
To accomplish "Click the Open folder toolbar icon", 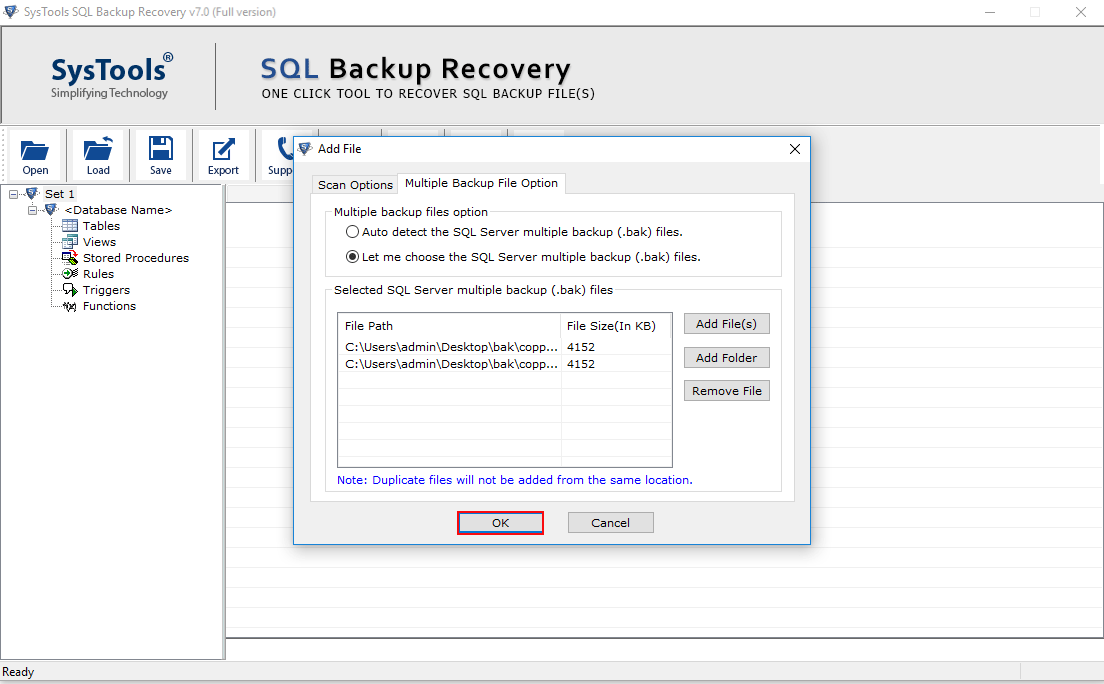I will pos(34,149).
